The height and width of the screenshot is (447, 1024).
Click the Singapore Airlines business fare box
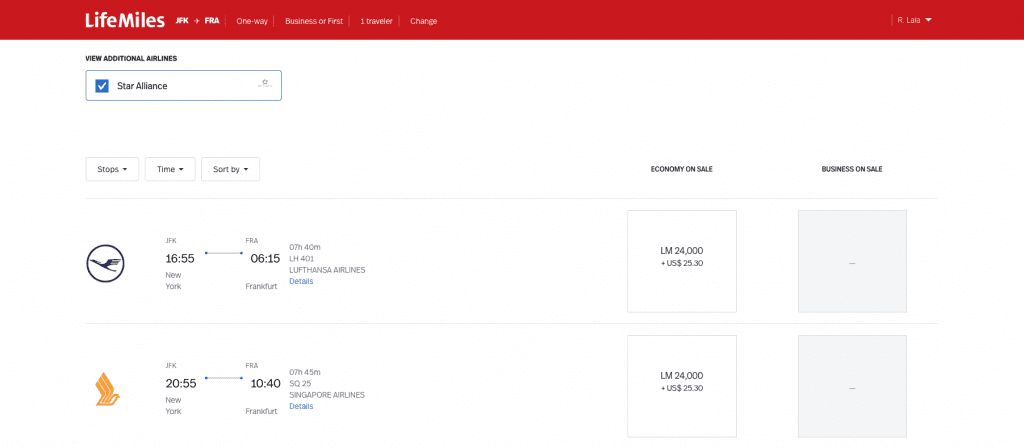pos(852,386)
